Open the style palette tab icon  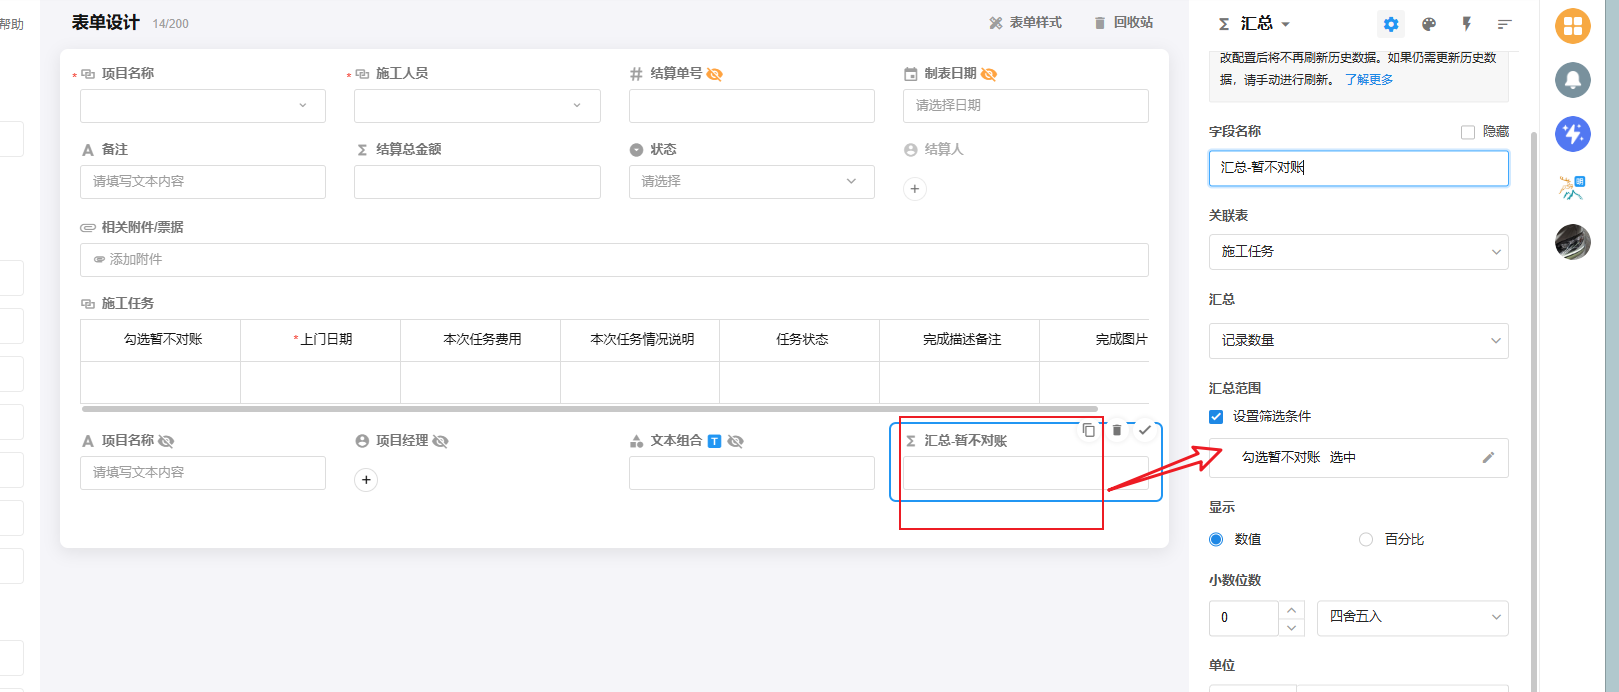coord(1429,24)
